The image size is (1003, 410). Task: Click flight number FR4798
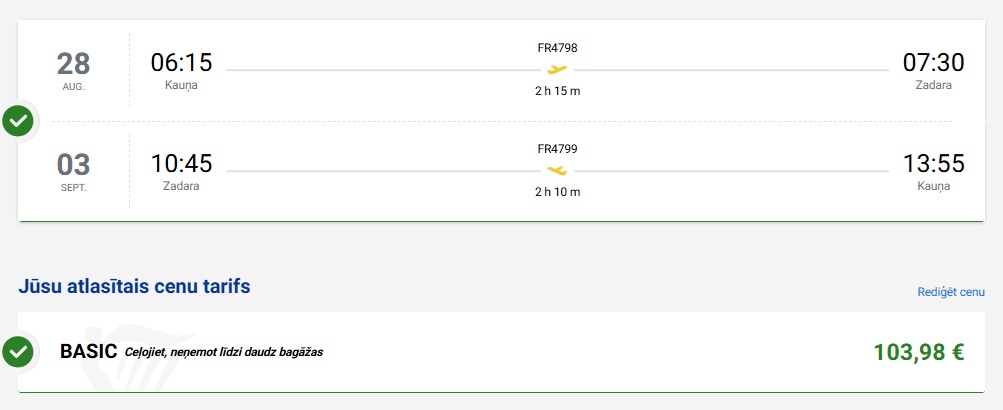(x=557, y=48)
